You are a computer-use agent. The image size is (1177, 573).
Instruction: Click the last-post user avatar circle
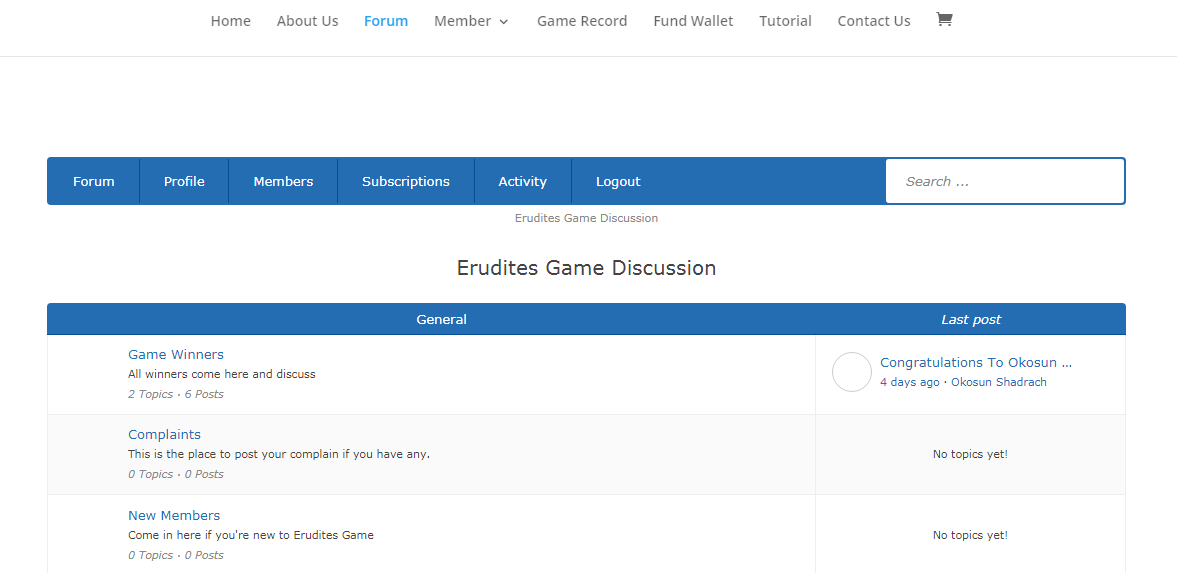852,372
